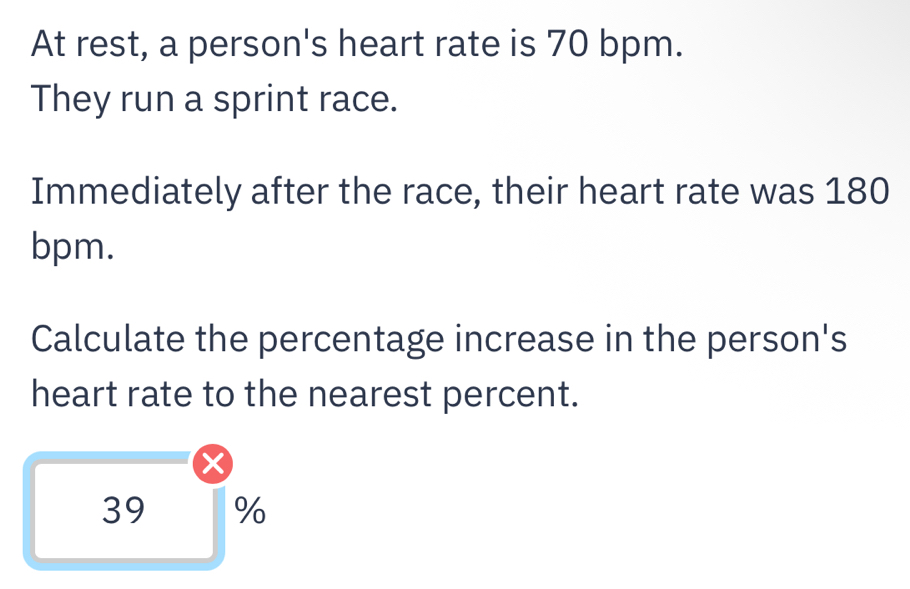Click the percent symbol beside the answer box
Image resolution: width=910 pixels, height=589 pixels.
pyautogui.click(x=250, y=511)
